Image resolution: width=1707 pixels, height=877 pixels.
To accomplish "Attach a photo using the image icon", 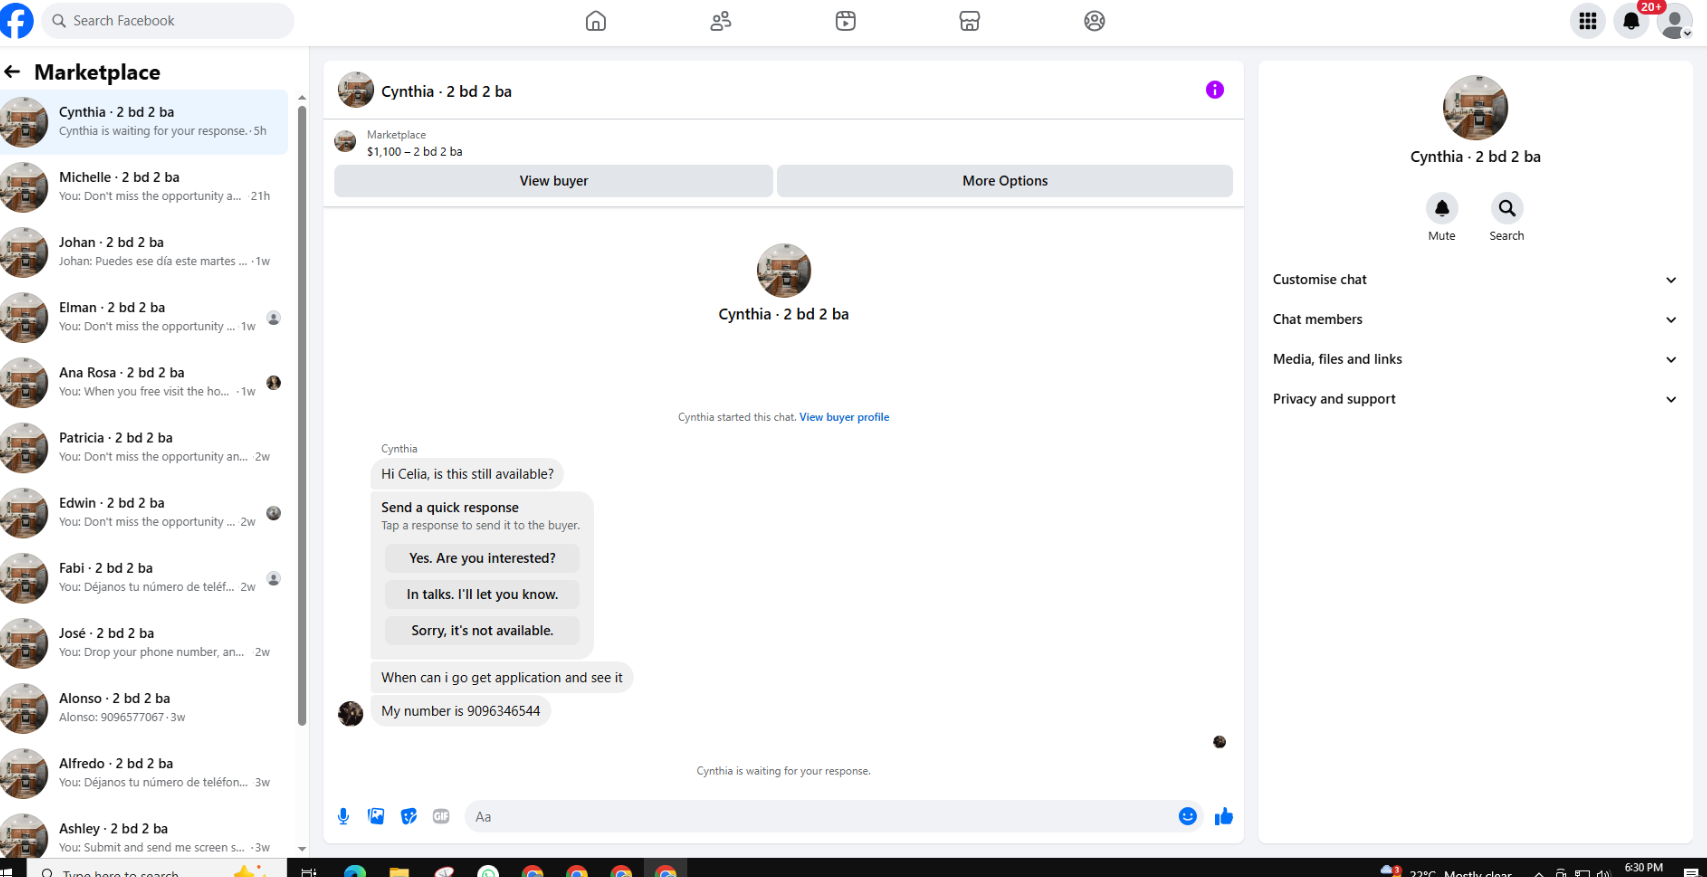I will [376, 816].
